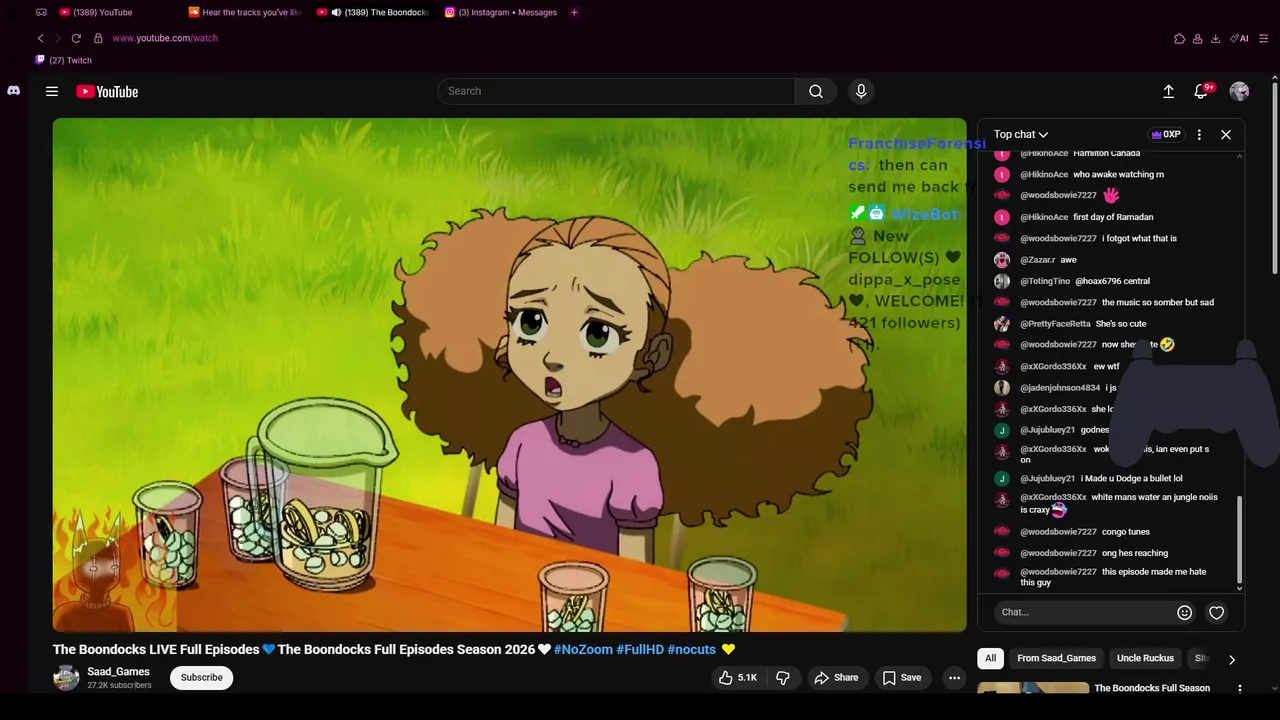Switch to Hear the tracks you've liked tab
Image resolution: width=1280 pixels, height=720 pixels.
[x=245, y=12]
